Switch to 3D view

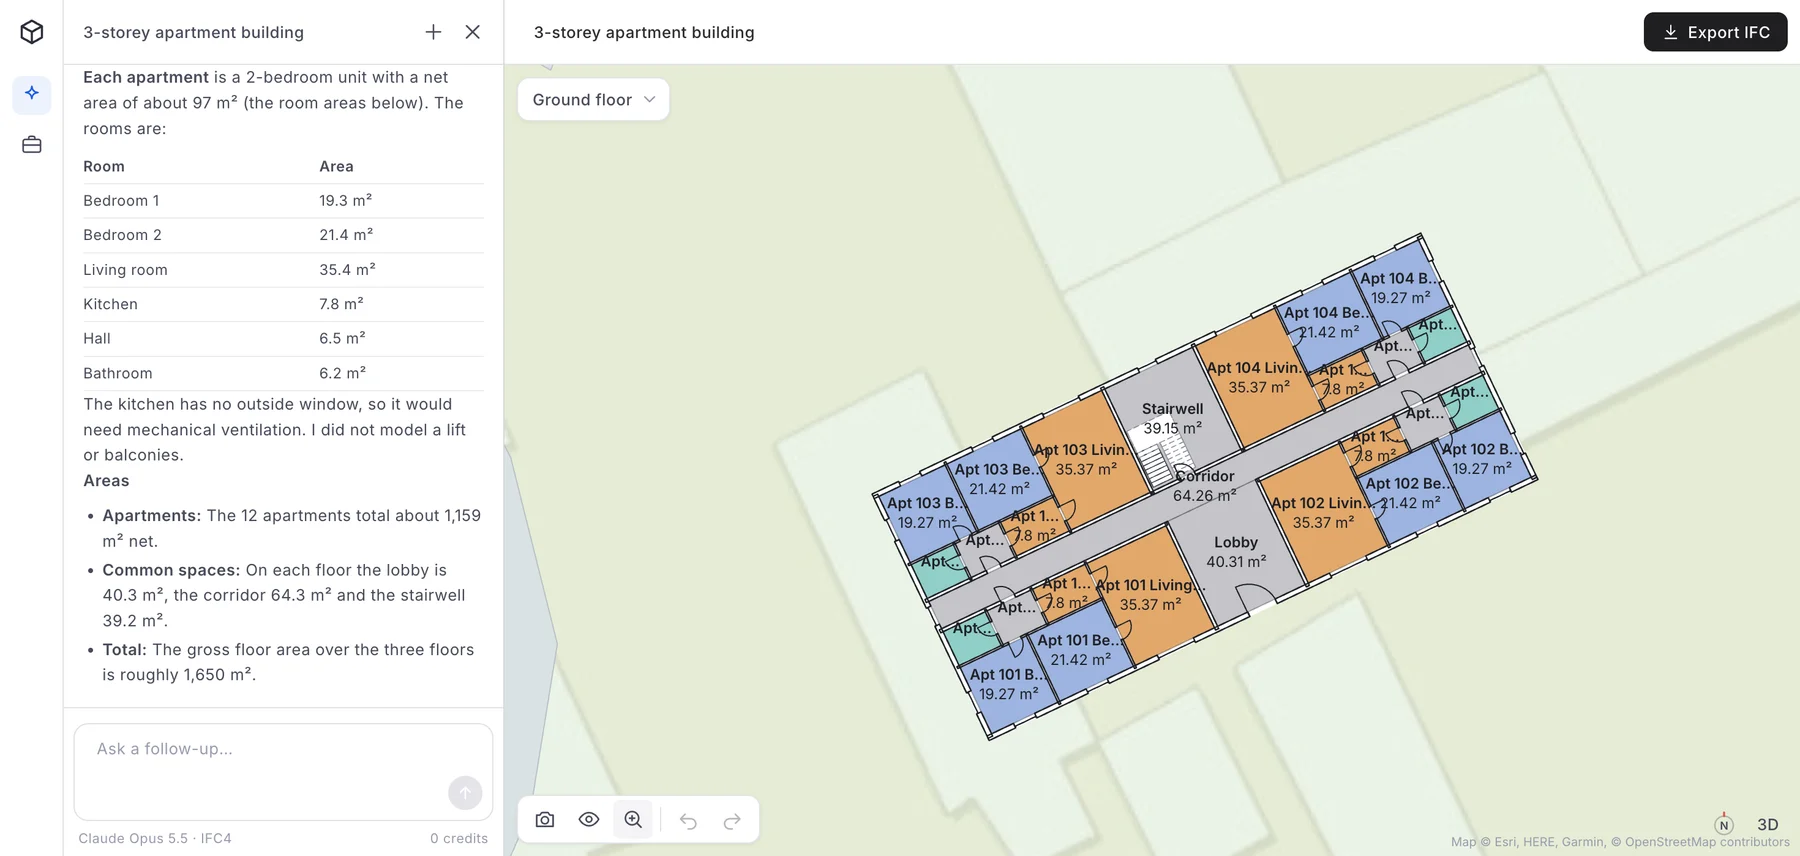(x=1768, y=825)
